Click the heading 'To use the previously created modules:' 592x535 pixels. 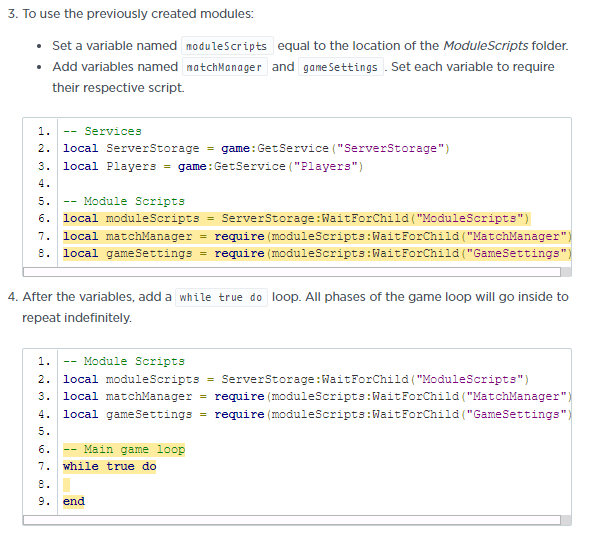138,14
